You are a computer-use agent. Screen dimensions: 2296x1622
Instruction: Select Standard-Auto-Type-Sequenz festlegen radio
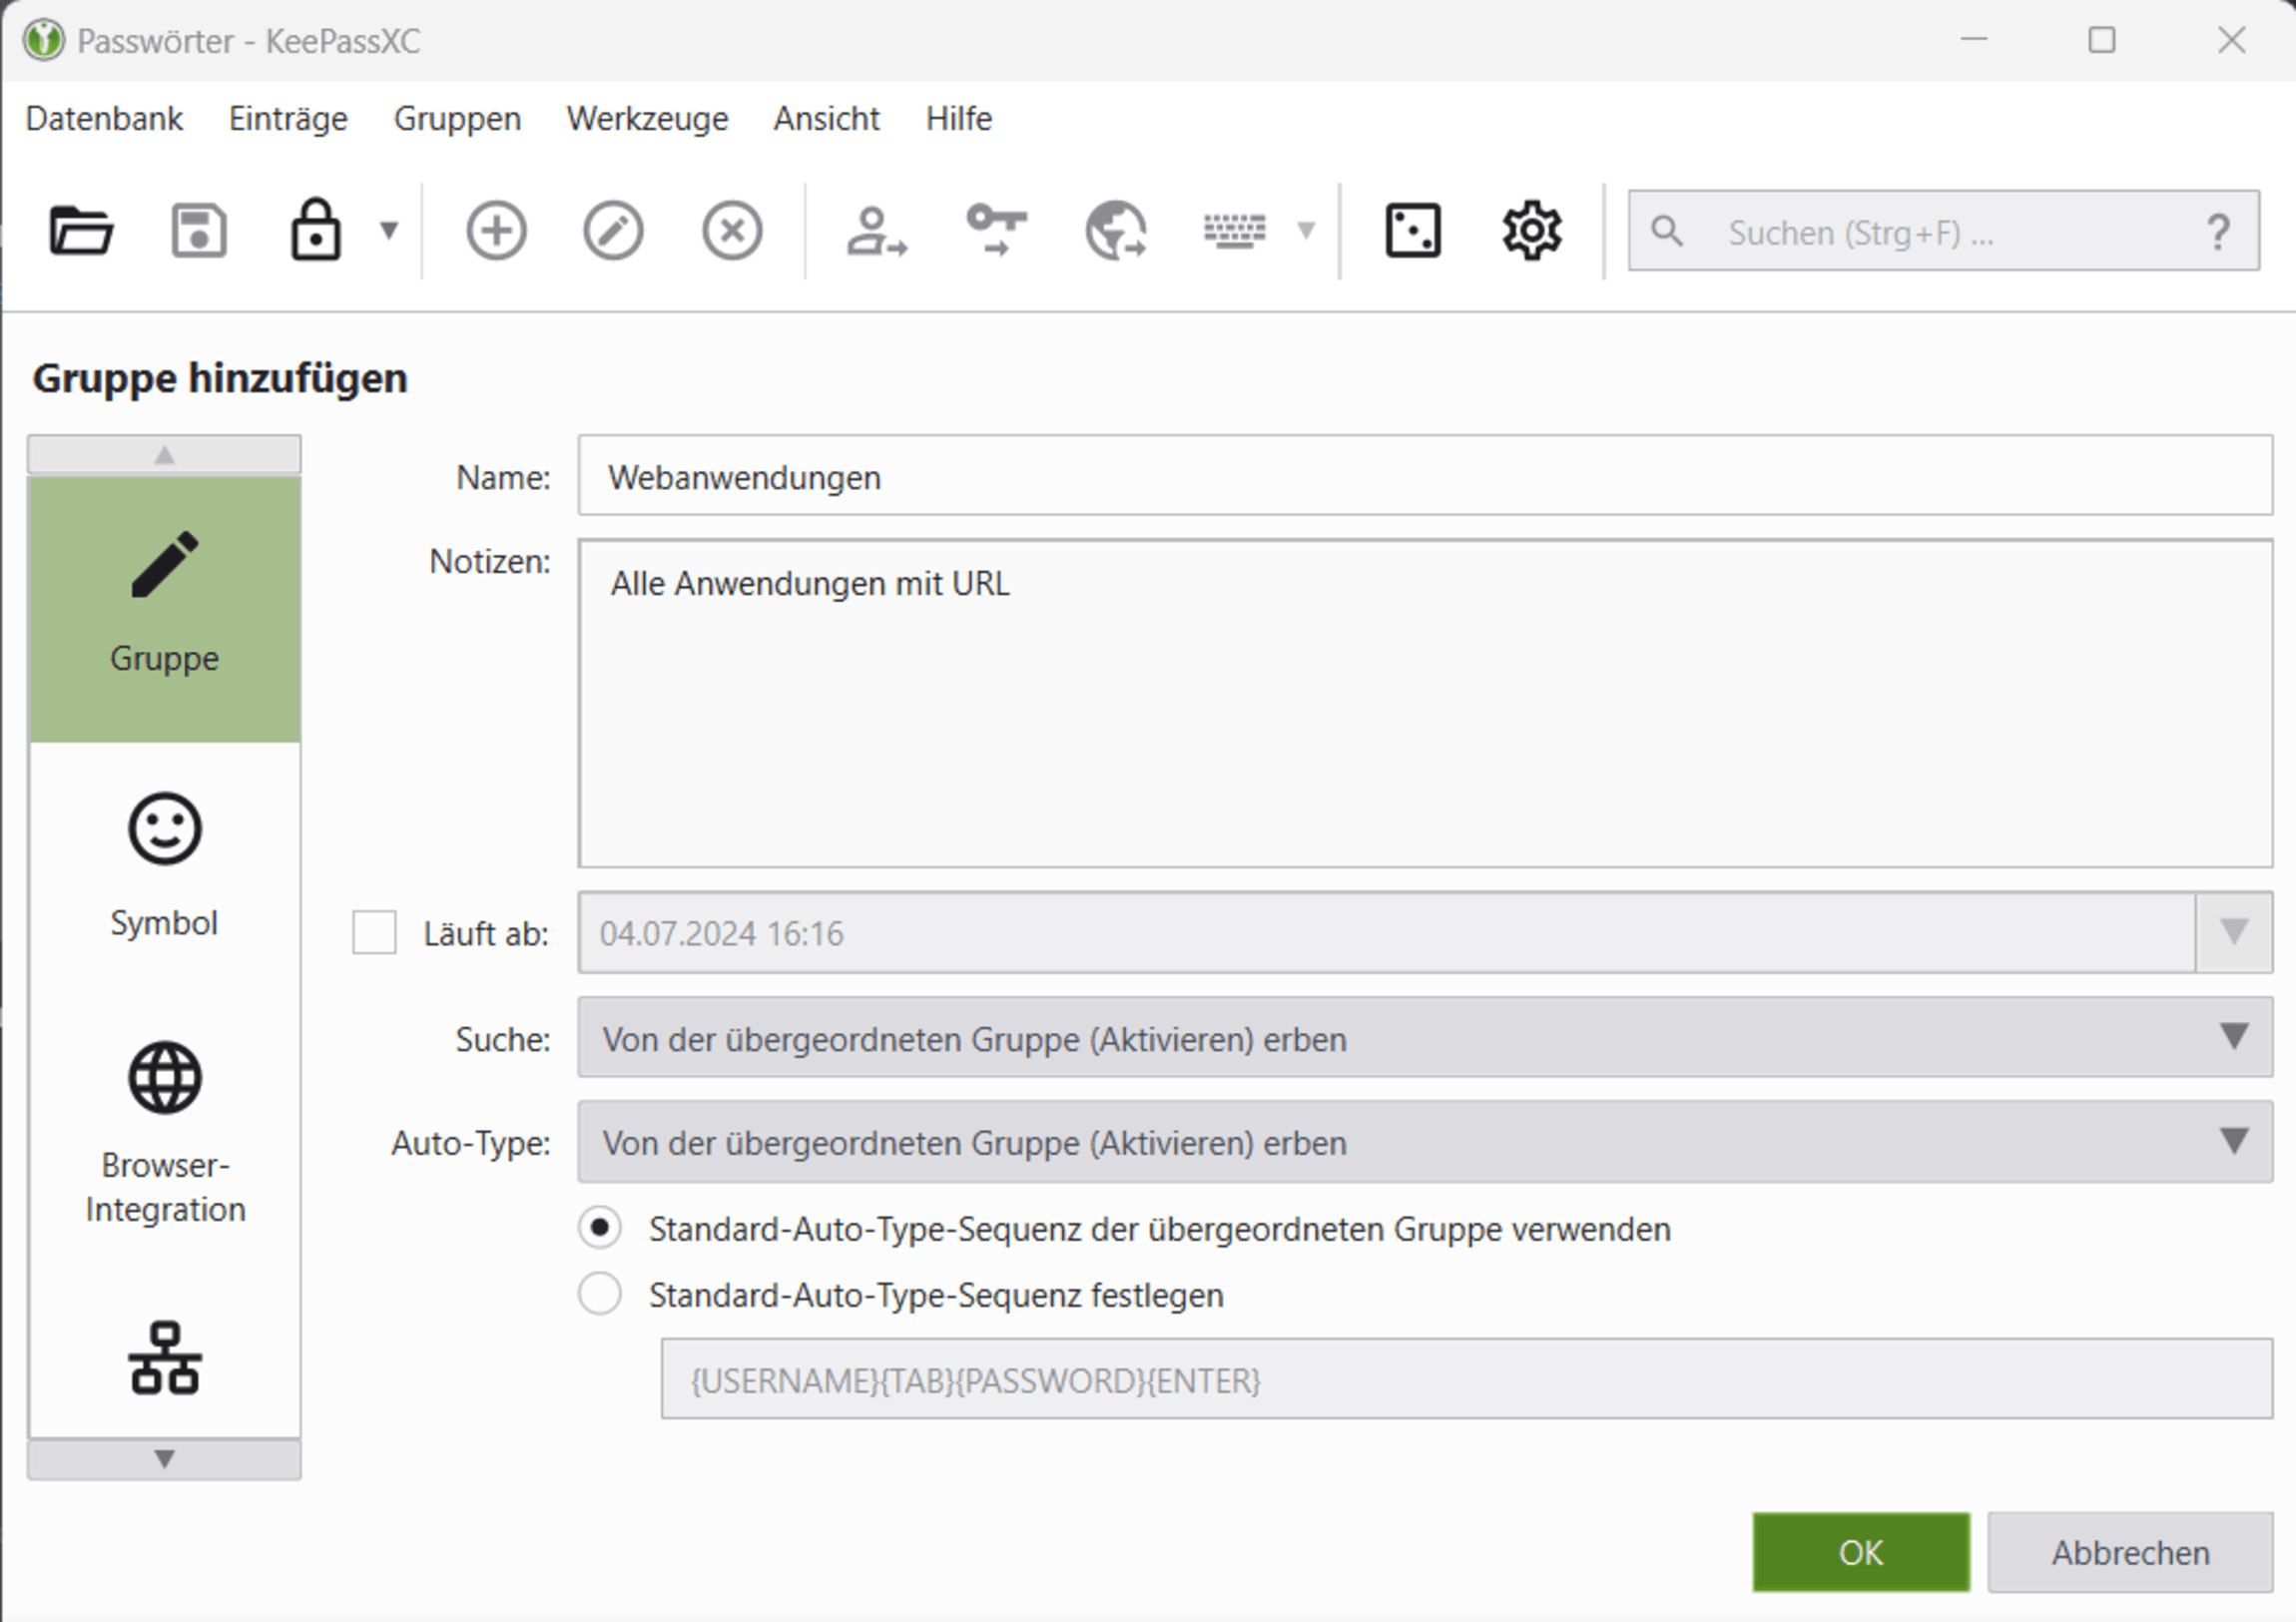[600, 1294]
